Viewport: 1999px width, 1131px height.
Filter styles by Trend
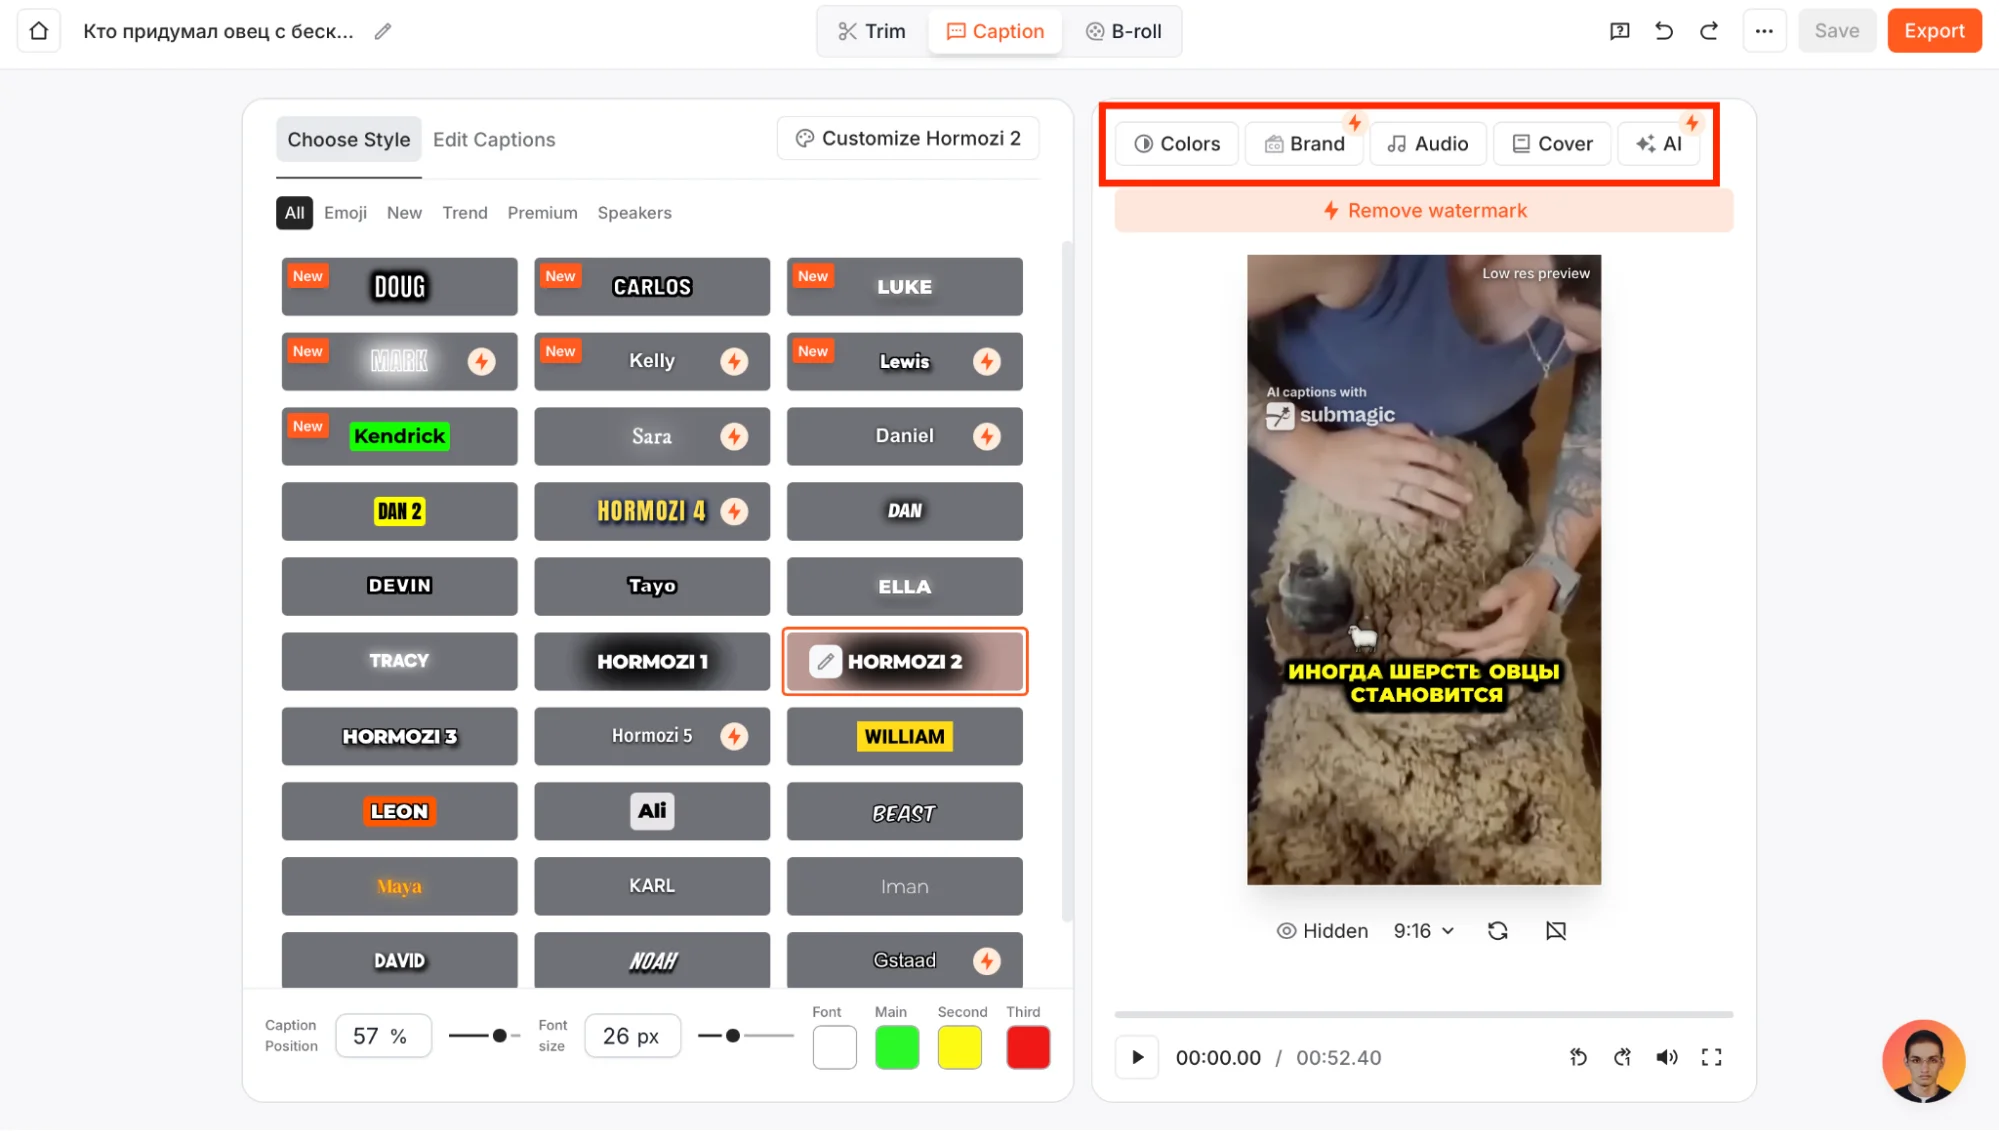465,213
